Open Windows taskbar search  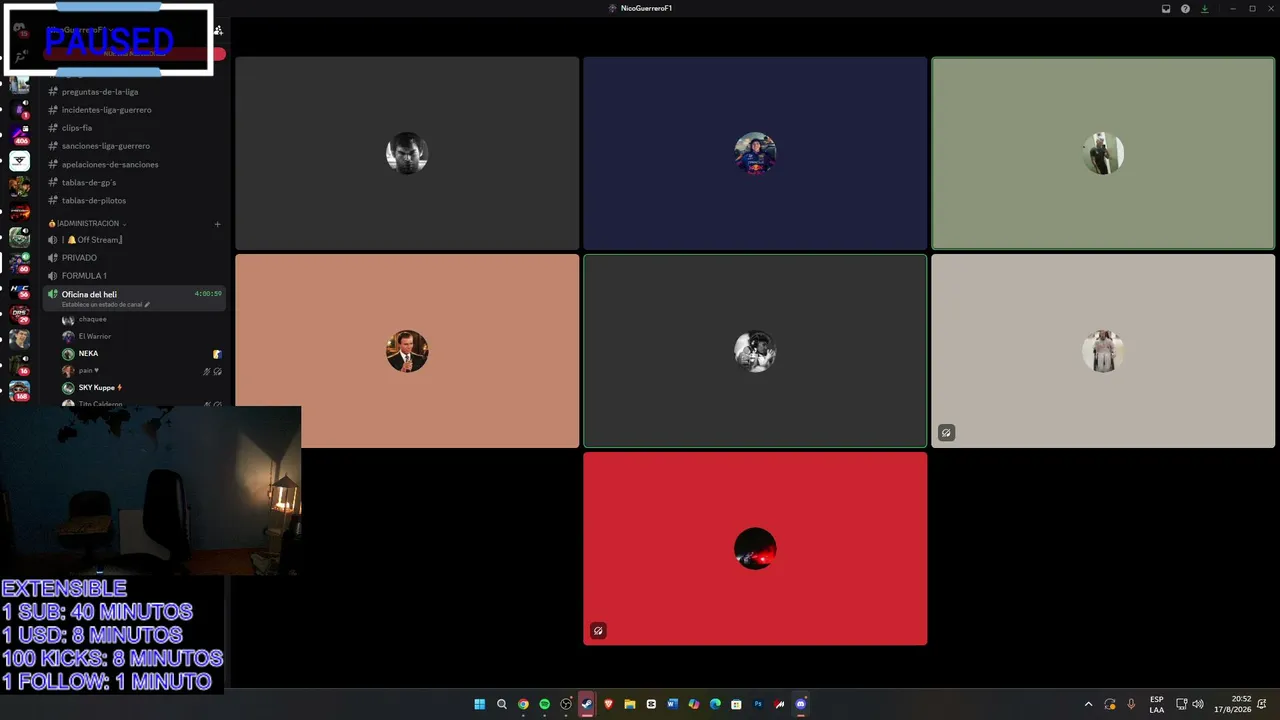click(x=502, y=704)
